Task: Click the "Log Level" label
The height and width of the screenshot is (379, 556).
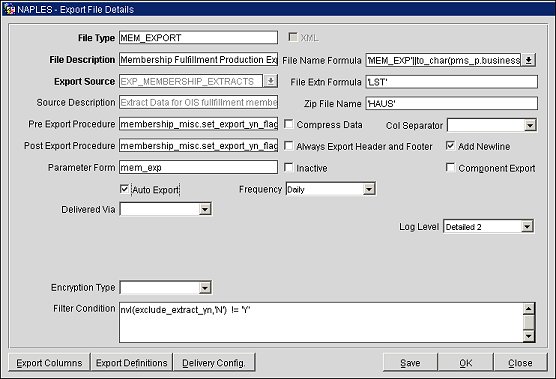Action: point(419,227)
